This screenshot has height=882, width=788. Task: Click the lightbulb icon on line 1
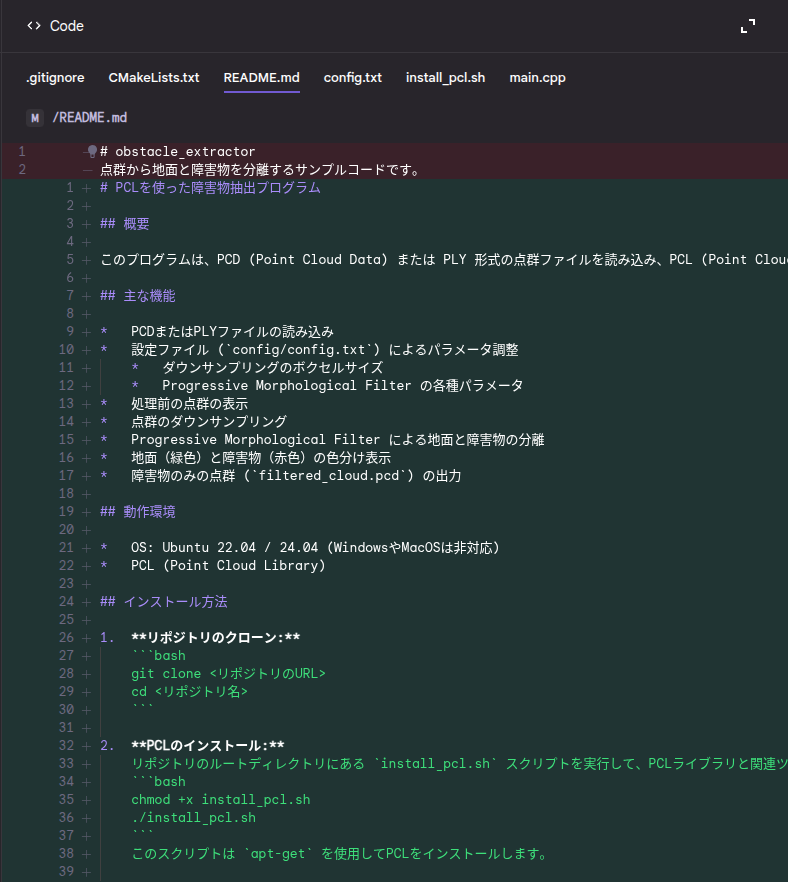(x=92, y=151)
